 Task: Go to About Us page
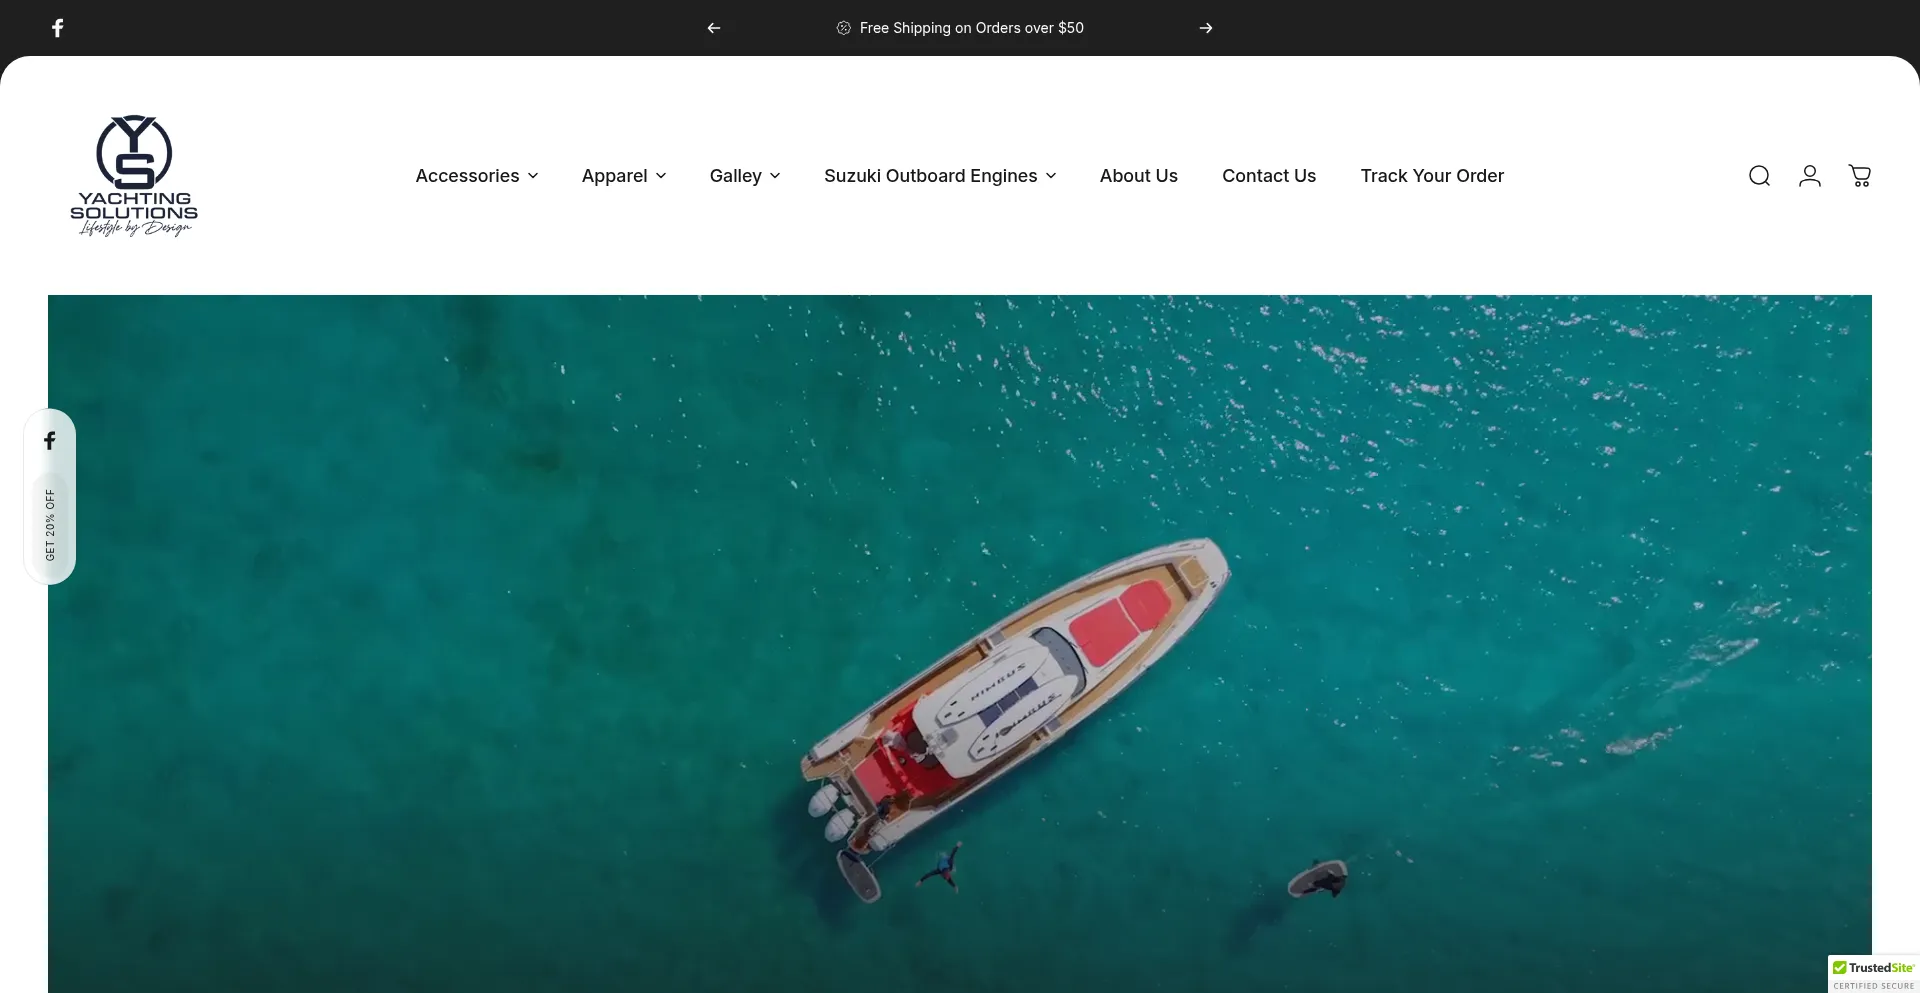[1139, 176]
